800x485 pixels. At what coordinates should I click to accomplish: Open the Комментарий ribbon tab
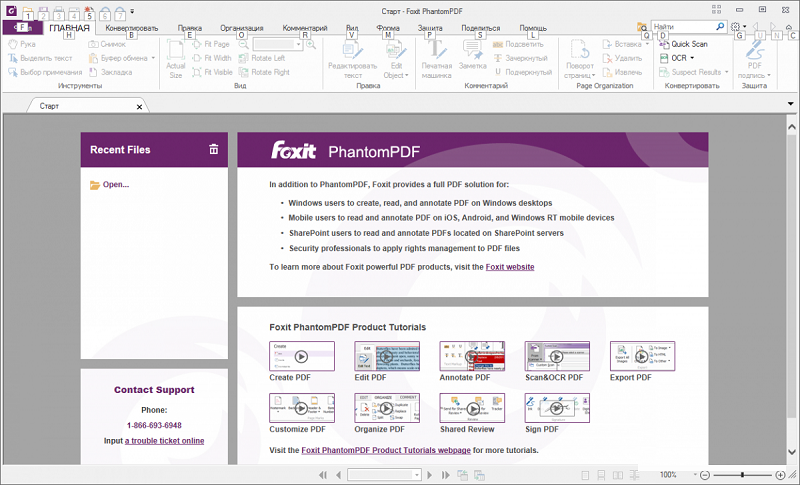tap(305, 28)
